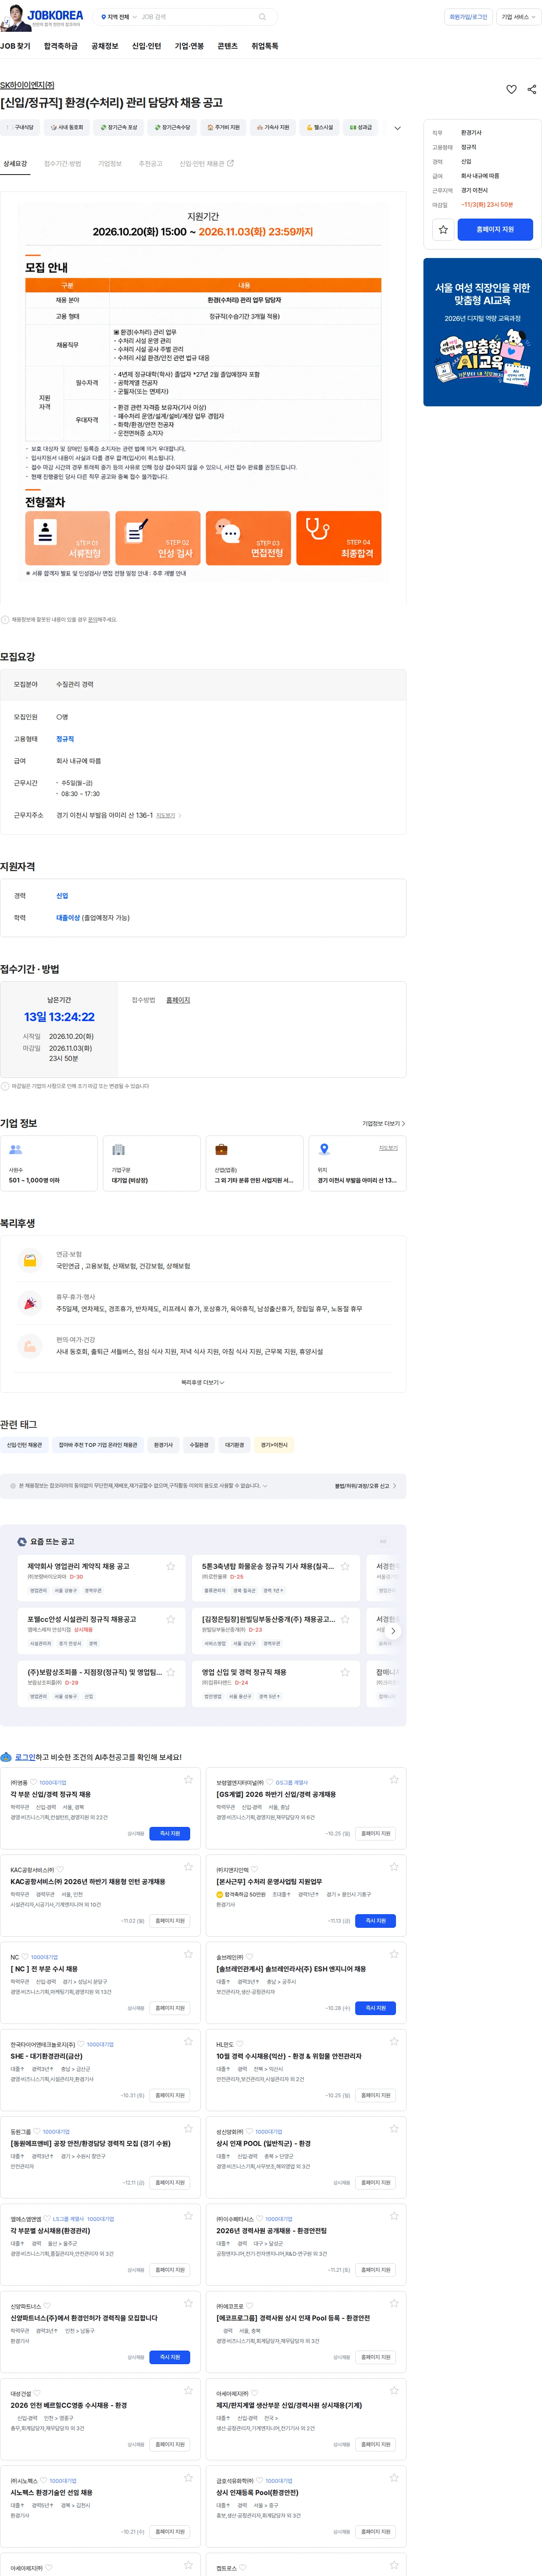
Task: Click the 기업구분 building icon card
Action: click(x=152, y=1162)
